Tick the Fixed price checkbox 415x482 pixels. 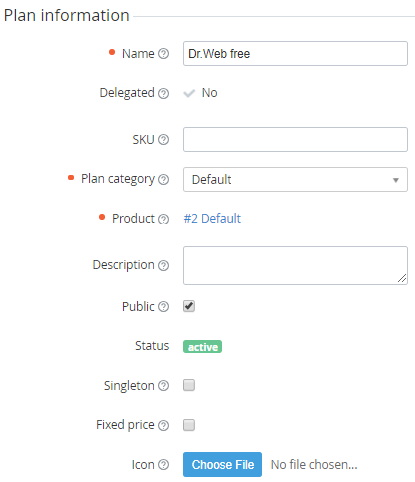point(189,425)
